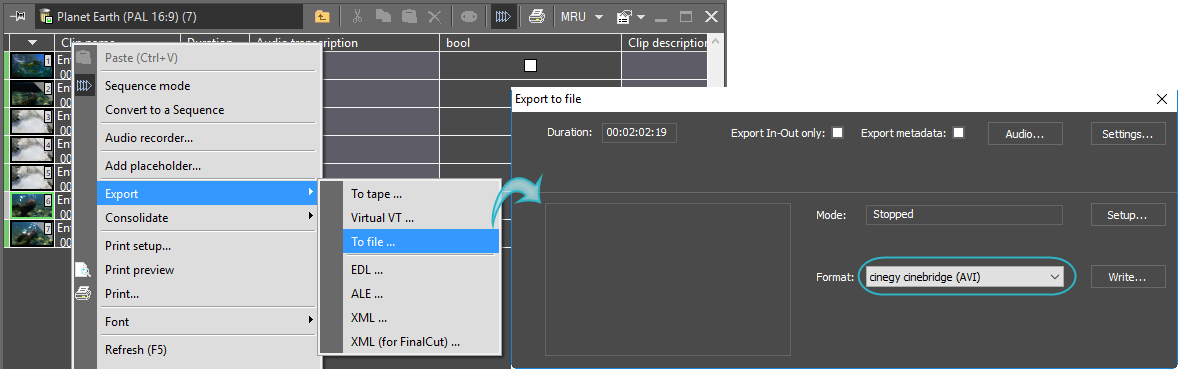
Task: Click Sequence mode icon in context menu
Action: click(84, 86)
